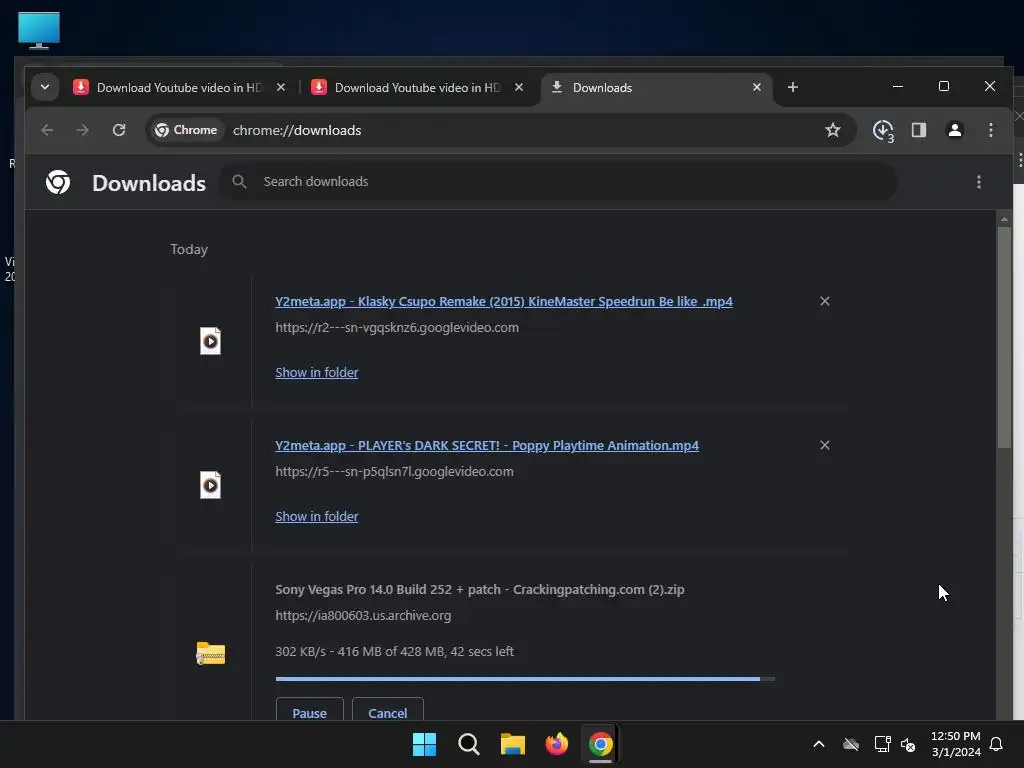Click the r5---sn-p5qlsn7l.googlevideo.com source URL
Viewport: 1024px width, 768px height.
coord(394,472)
